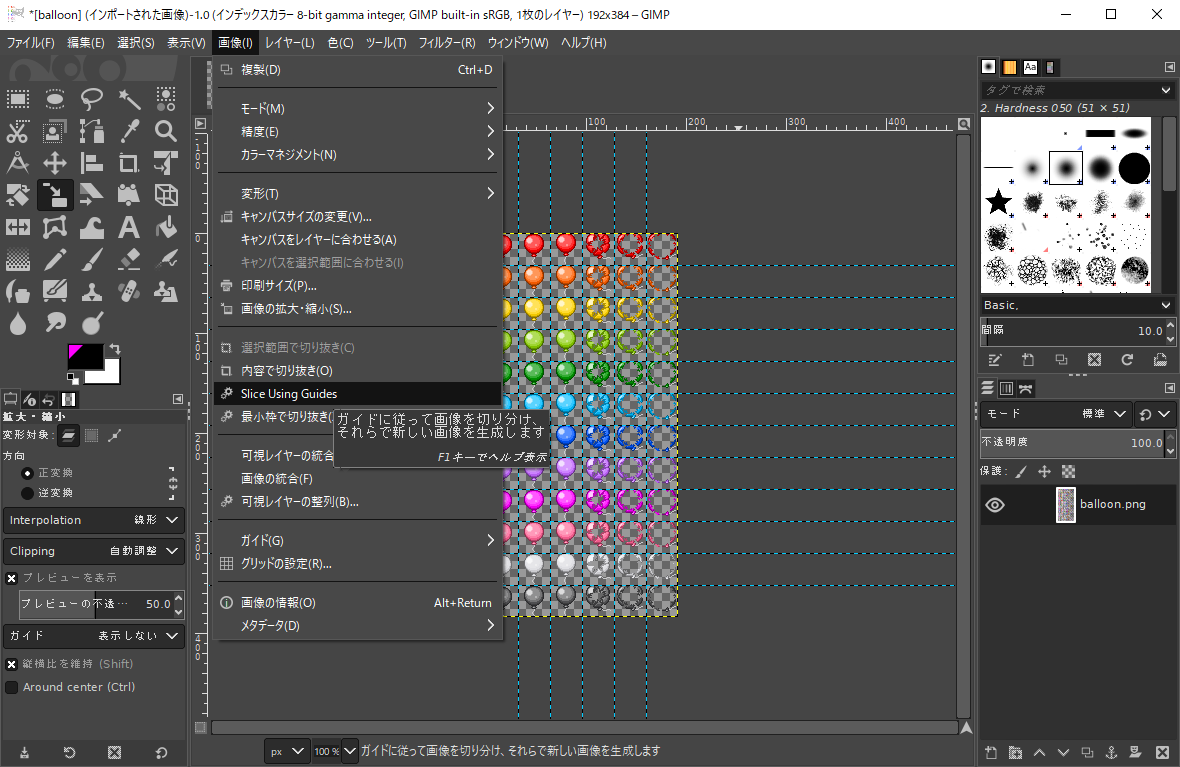Choose Slice Using Guides menu item
Screen dimensions: 1180x767
[290, 393]
